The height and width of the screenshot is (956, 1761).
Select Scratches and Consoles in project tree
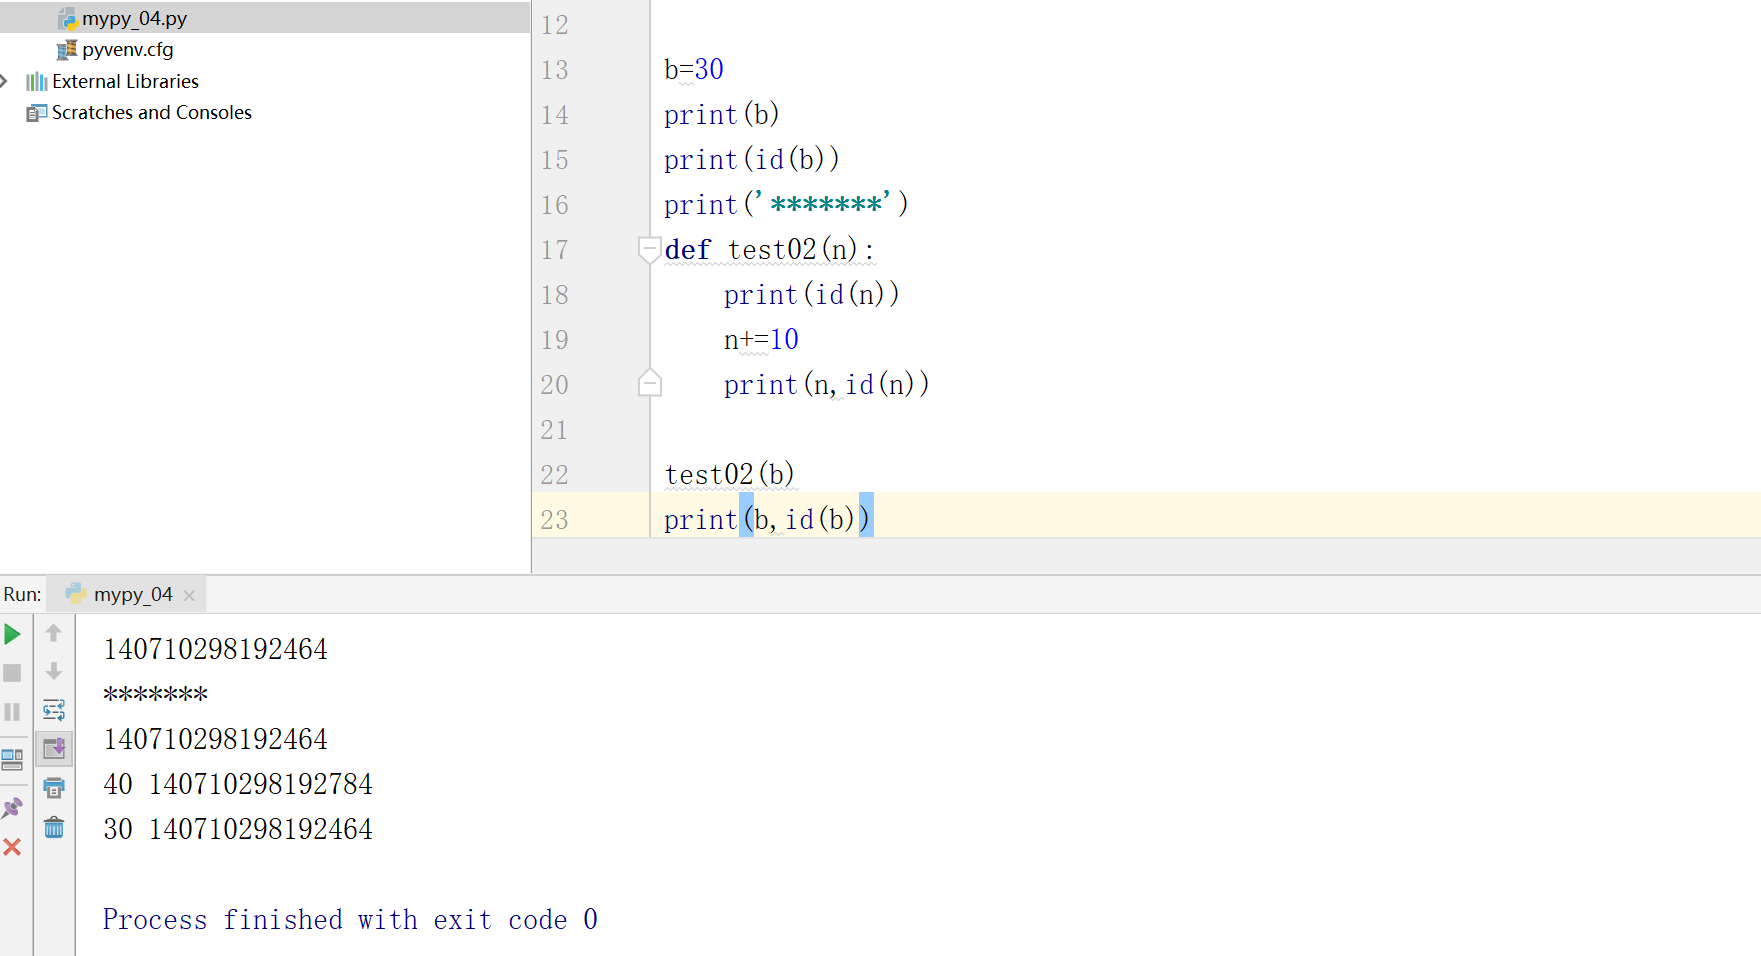pyautogui.click(x=152, y=112)
